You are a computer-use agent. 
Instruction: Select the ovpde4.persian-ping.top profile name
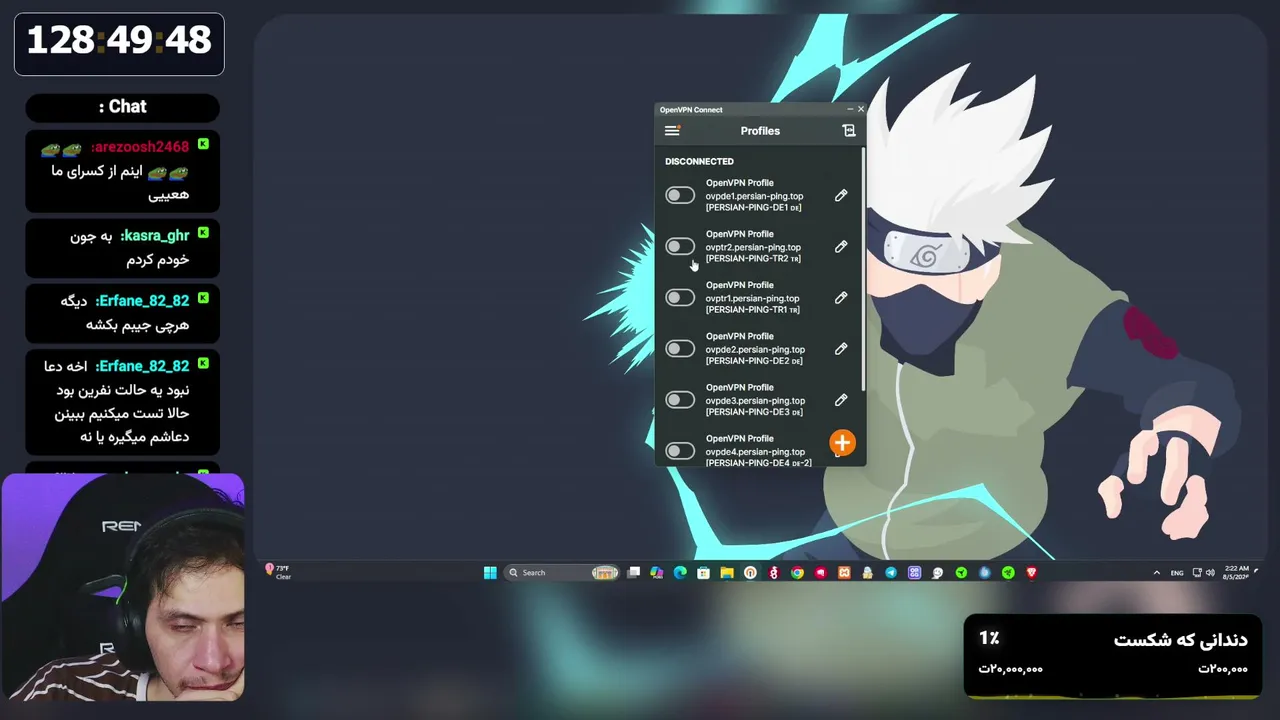pyautogui.click(x=755, y=452)
